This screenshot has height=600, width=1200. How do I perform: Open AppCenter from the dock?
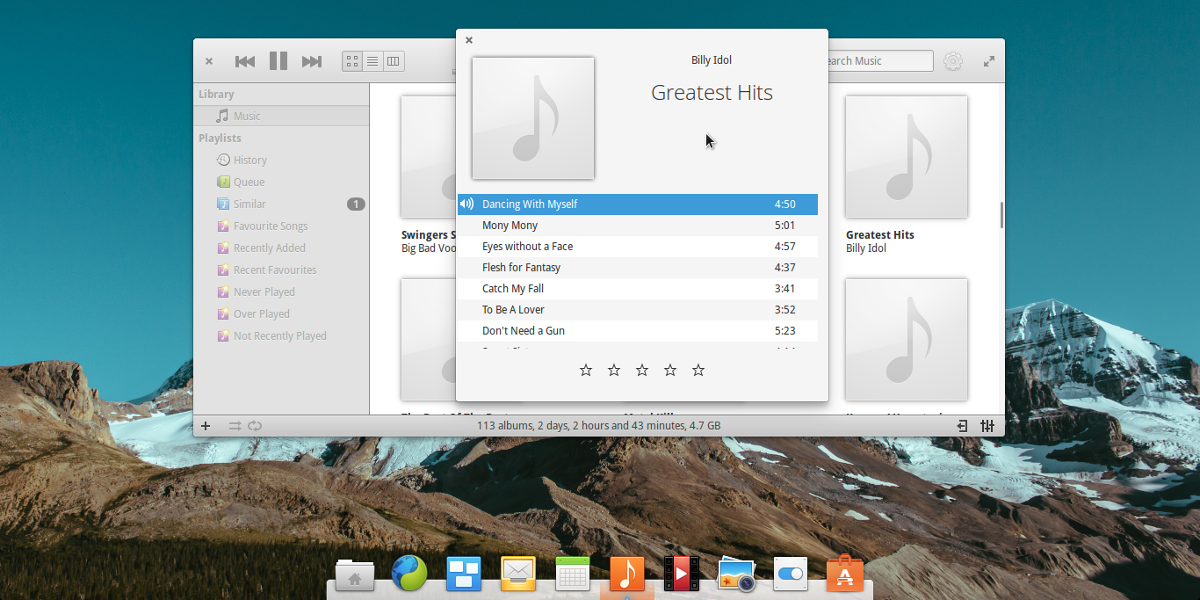pos(845,574)
